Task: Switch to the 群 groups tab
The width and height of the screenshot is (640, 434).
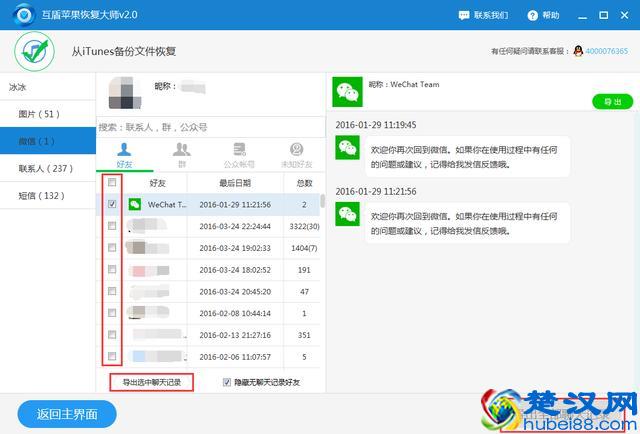Action: click(182, 156)
